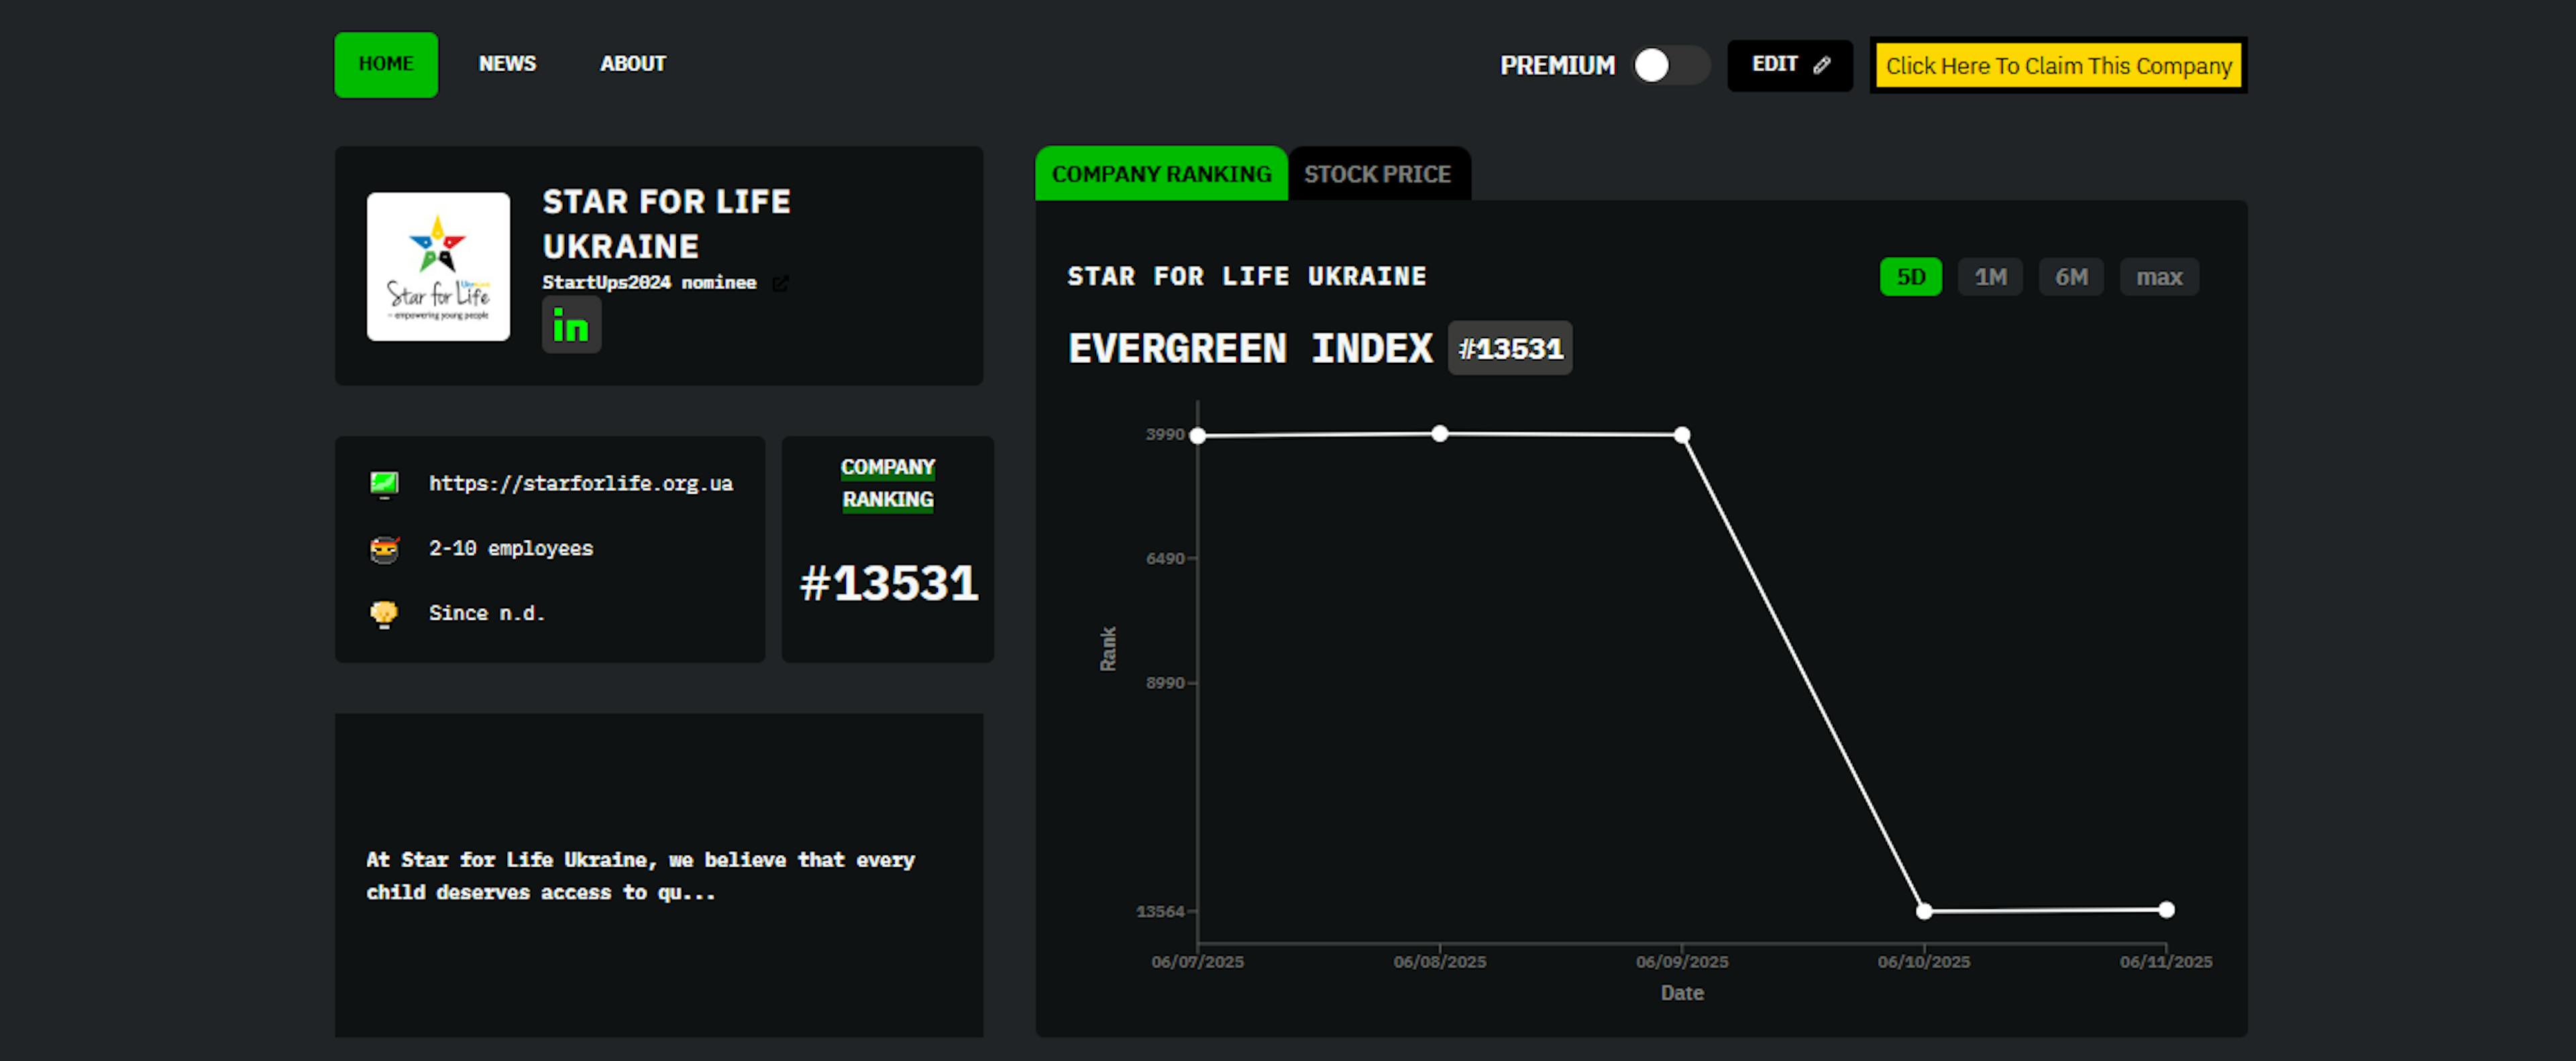Go to the NEWS page
The width and height of the screenshot is (2576, 1061).
pyautogui.click(x=507, y=64)
